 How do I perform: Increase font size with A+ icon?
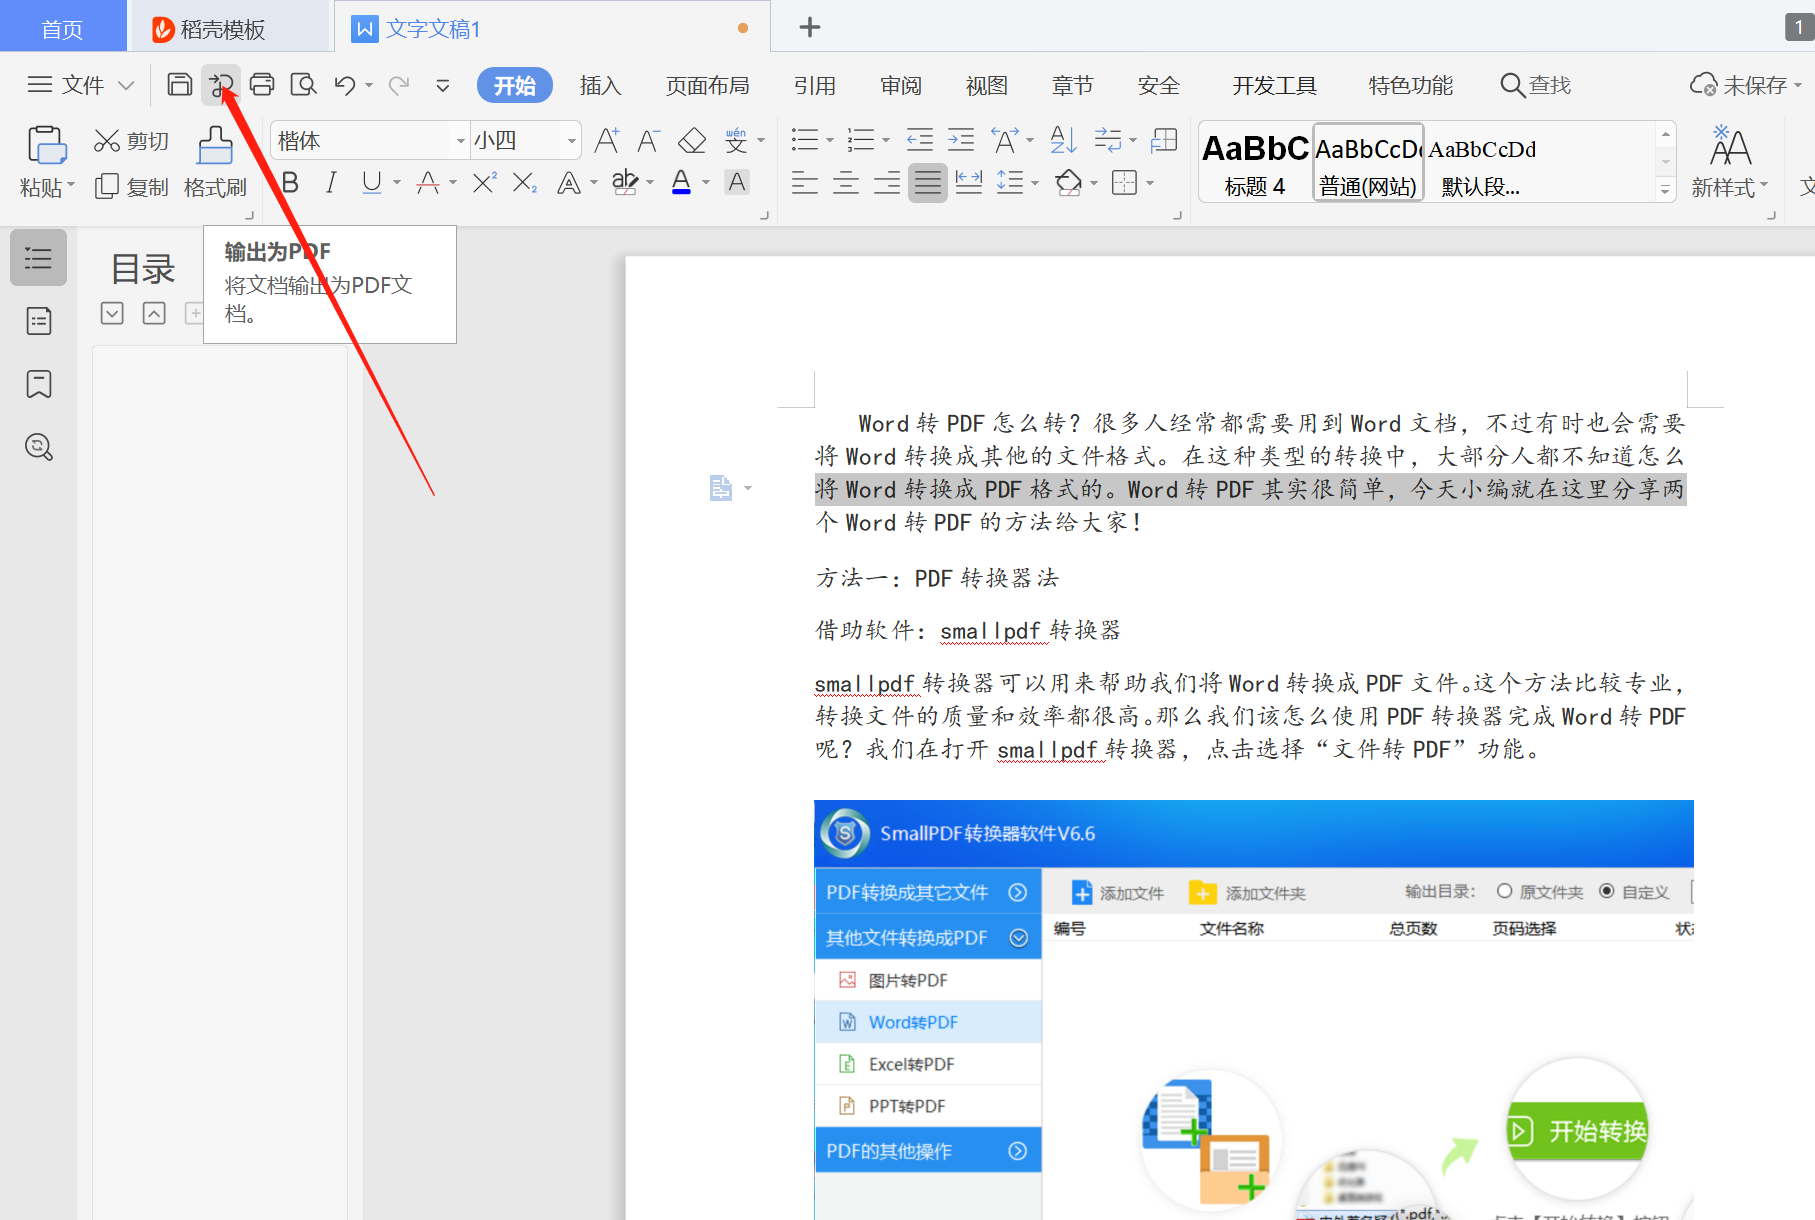[x=606, y=141]
